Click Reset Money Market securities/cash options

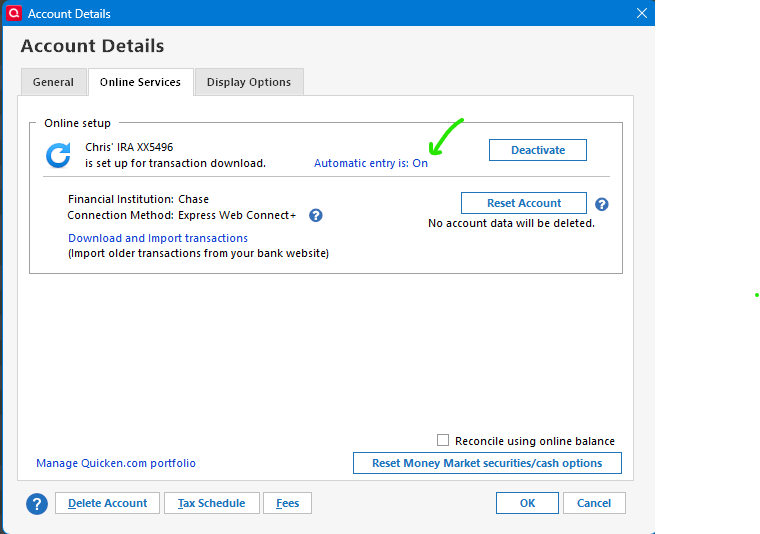click(x=487, y=463)
